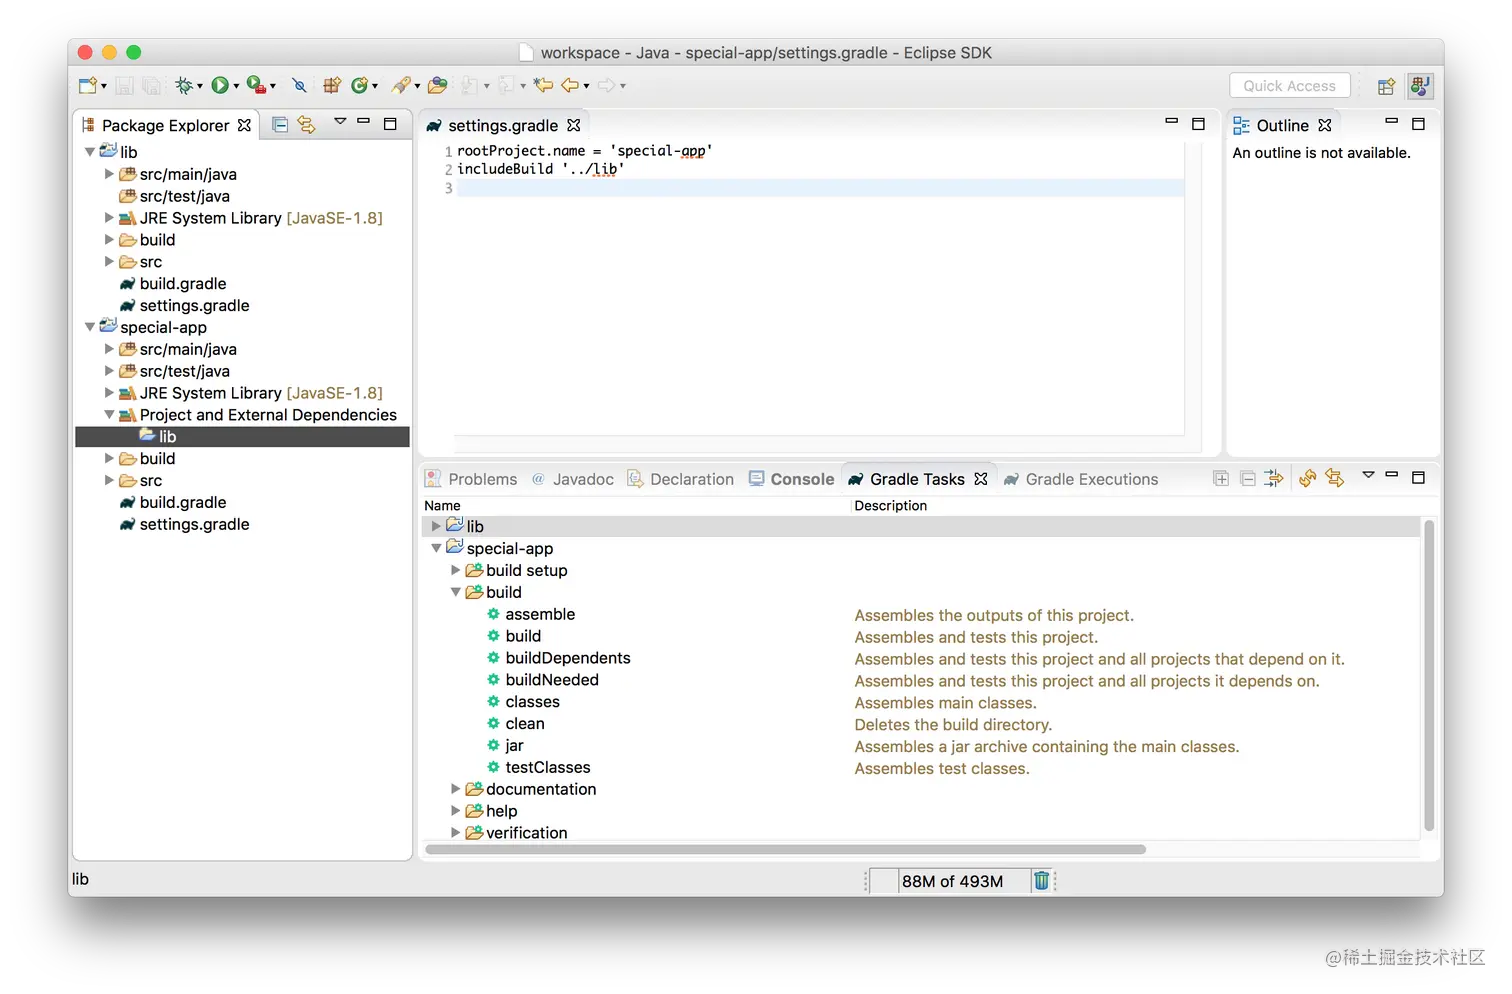The width and height of the screenshot is (1512, 994).
Task: Click the green Run button icon
Action: (219, 86)
